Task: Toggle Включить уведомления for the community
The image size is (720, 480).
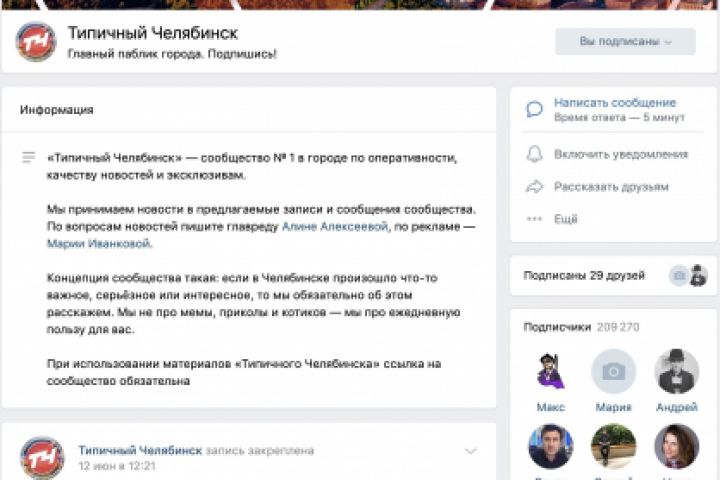Action: coord(621,154)
